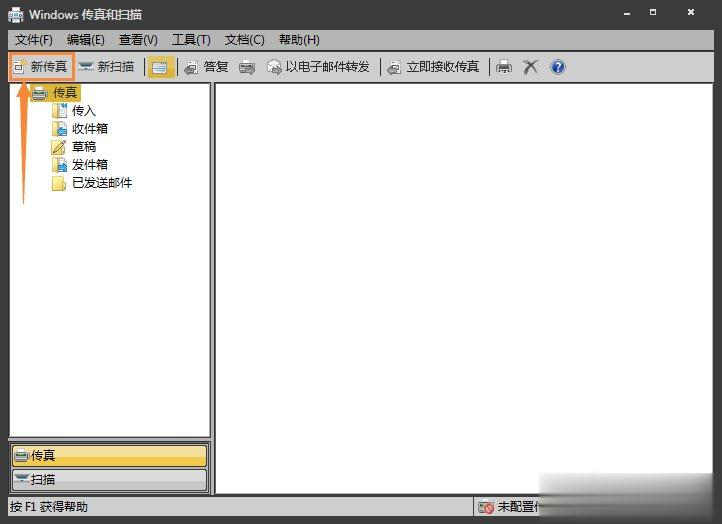Image resolution: width=722 pixels, height=524 pixels.
Task: Toggle the preview pane toolbar icon
Action: point(160,68)
